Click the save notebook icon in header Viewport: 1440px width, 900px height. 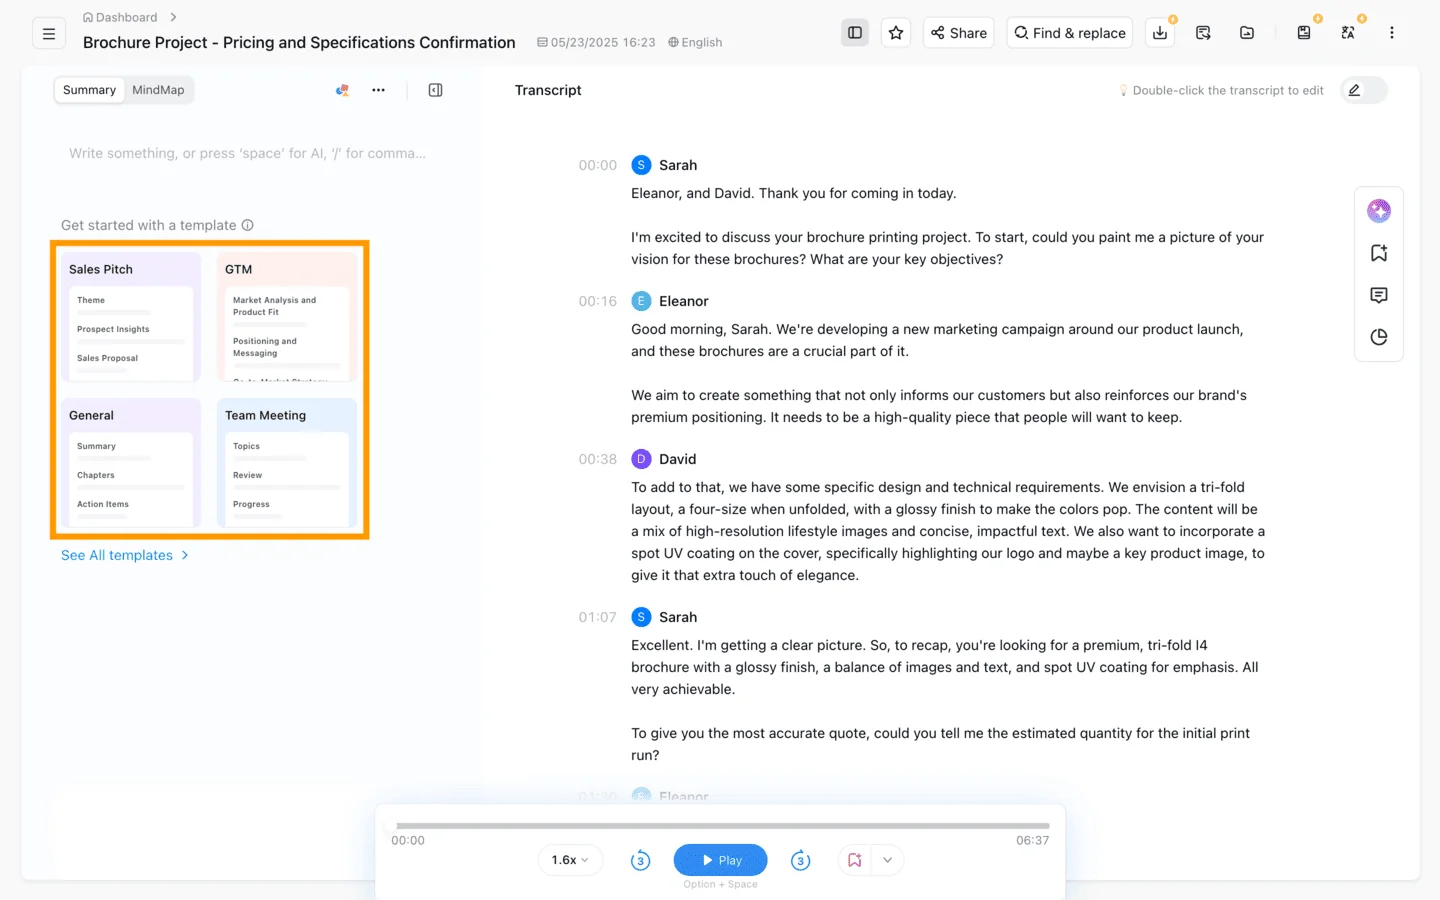point(1304,33)
